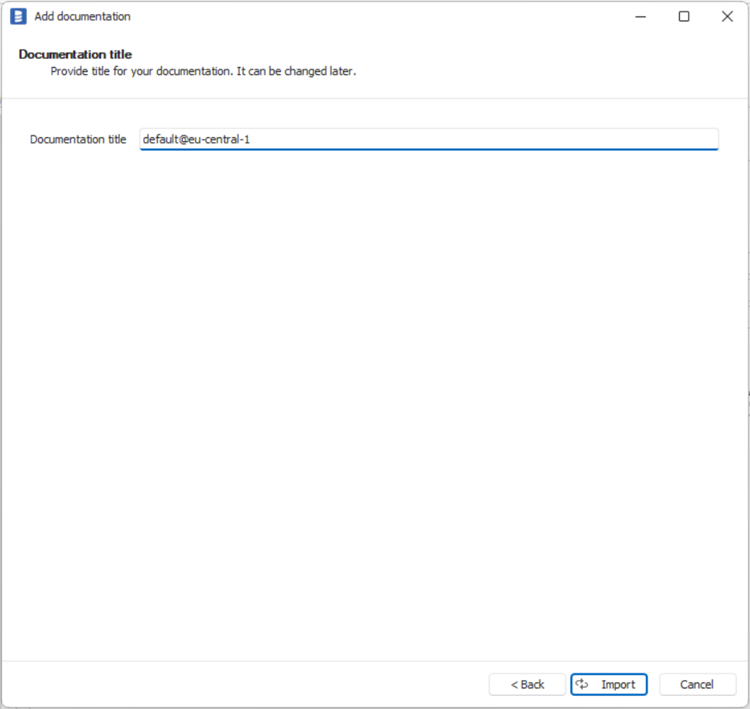Go back with the < Back button
The width and height of the screenshot is (750, 709).
click(x=527, y=684)
